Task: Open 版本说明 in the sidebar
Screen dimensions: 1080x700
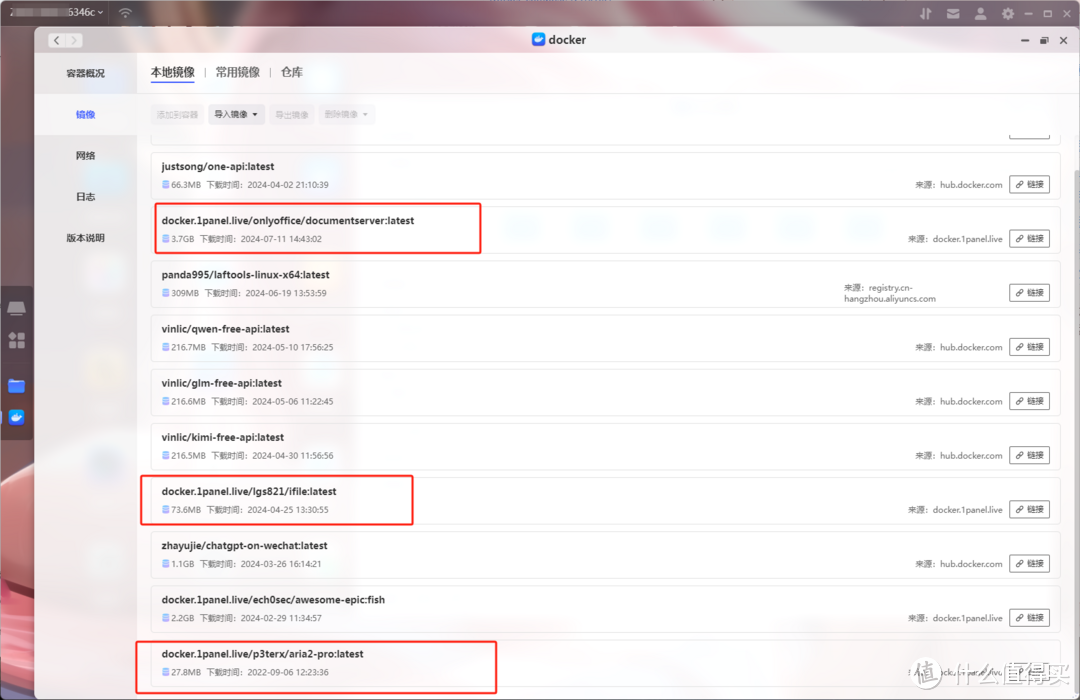Action: pyautogui.click(x=85, y=238)
